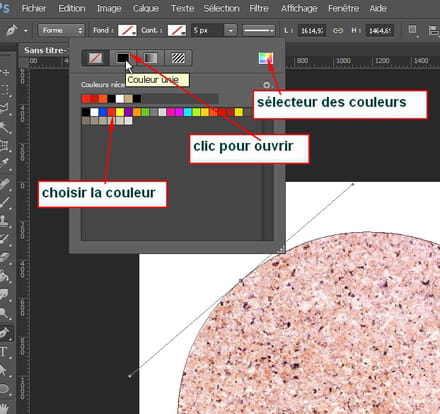Image resolution: width=440 pixels, height=414 pixels.
Task: Click the color popup resize grip corner
Action: click(281, 249)
